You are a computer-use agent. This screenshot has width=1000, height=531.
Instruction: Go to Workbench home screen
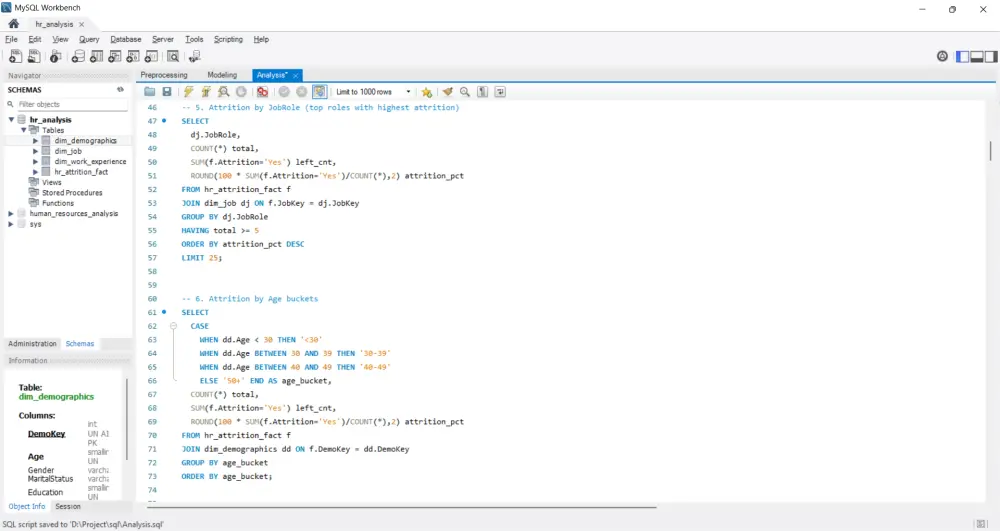coord(13,24)
